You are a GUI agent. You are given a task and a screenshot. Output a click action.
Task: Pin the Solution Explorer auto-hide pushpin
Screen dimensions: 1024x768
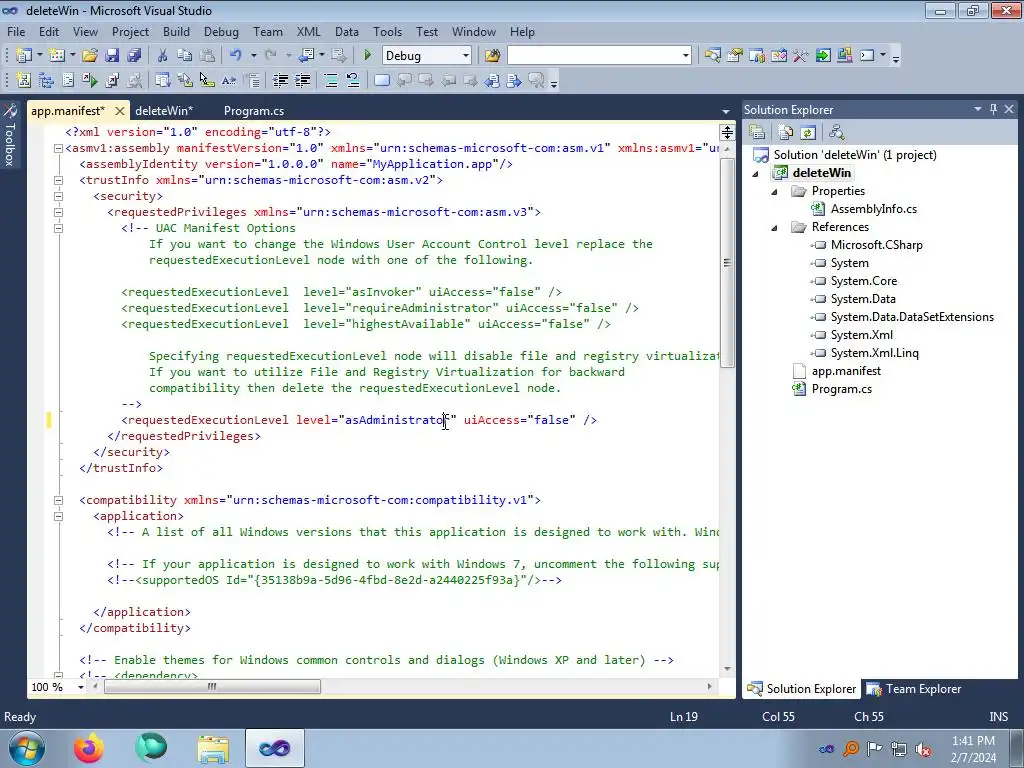[993, 109]
